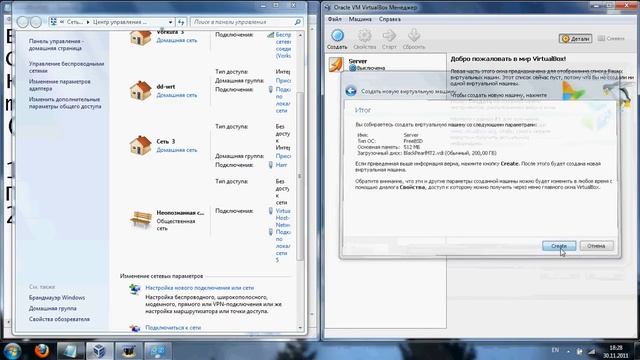Open Панель управления домашняя страница link
640x360 pixels.
pyautogui.click(x=56, y=44)
